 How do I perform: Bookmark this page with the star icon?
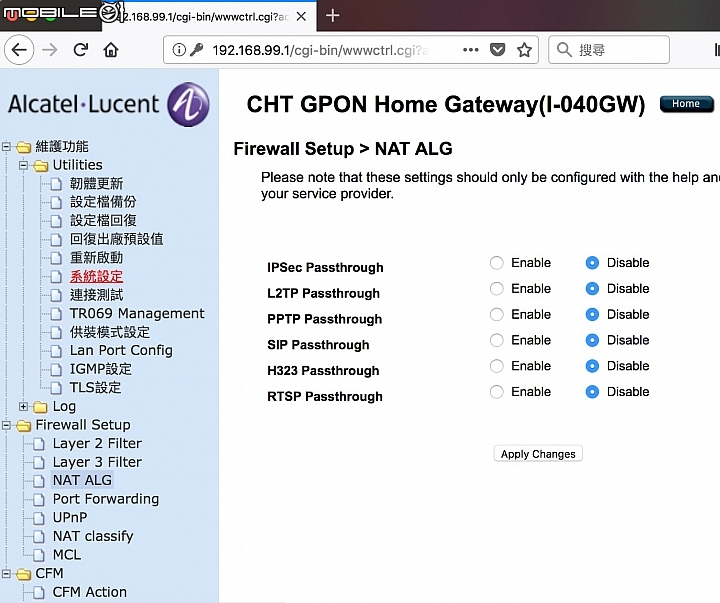point(524,50)
